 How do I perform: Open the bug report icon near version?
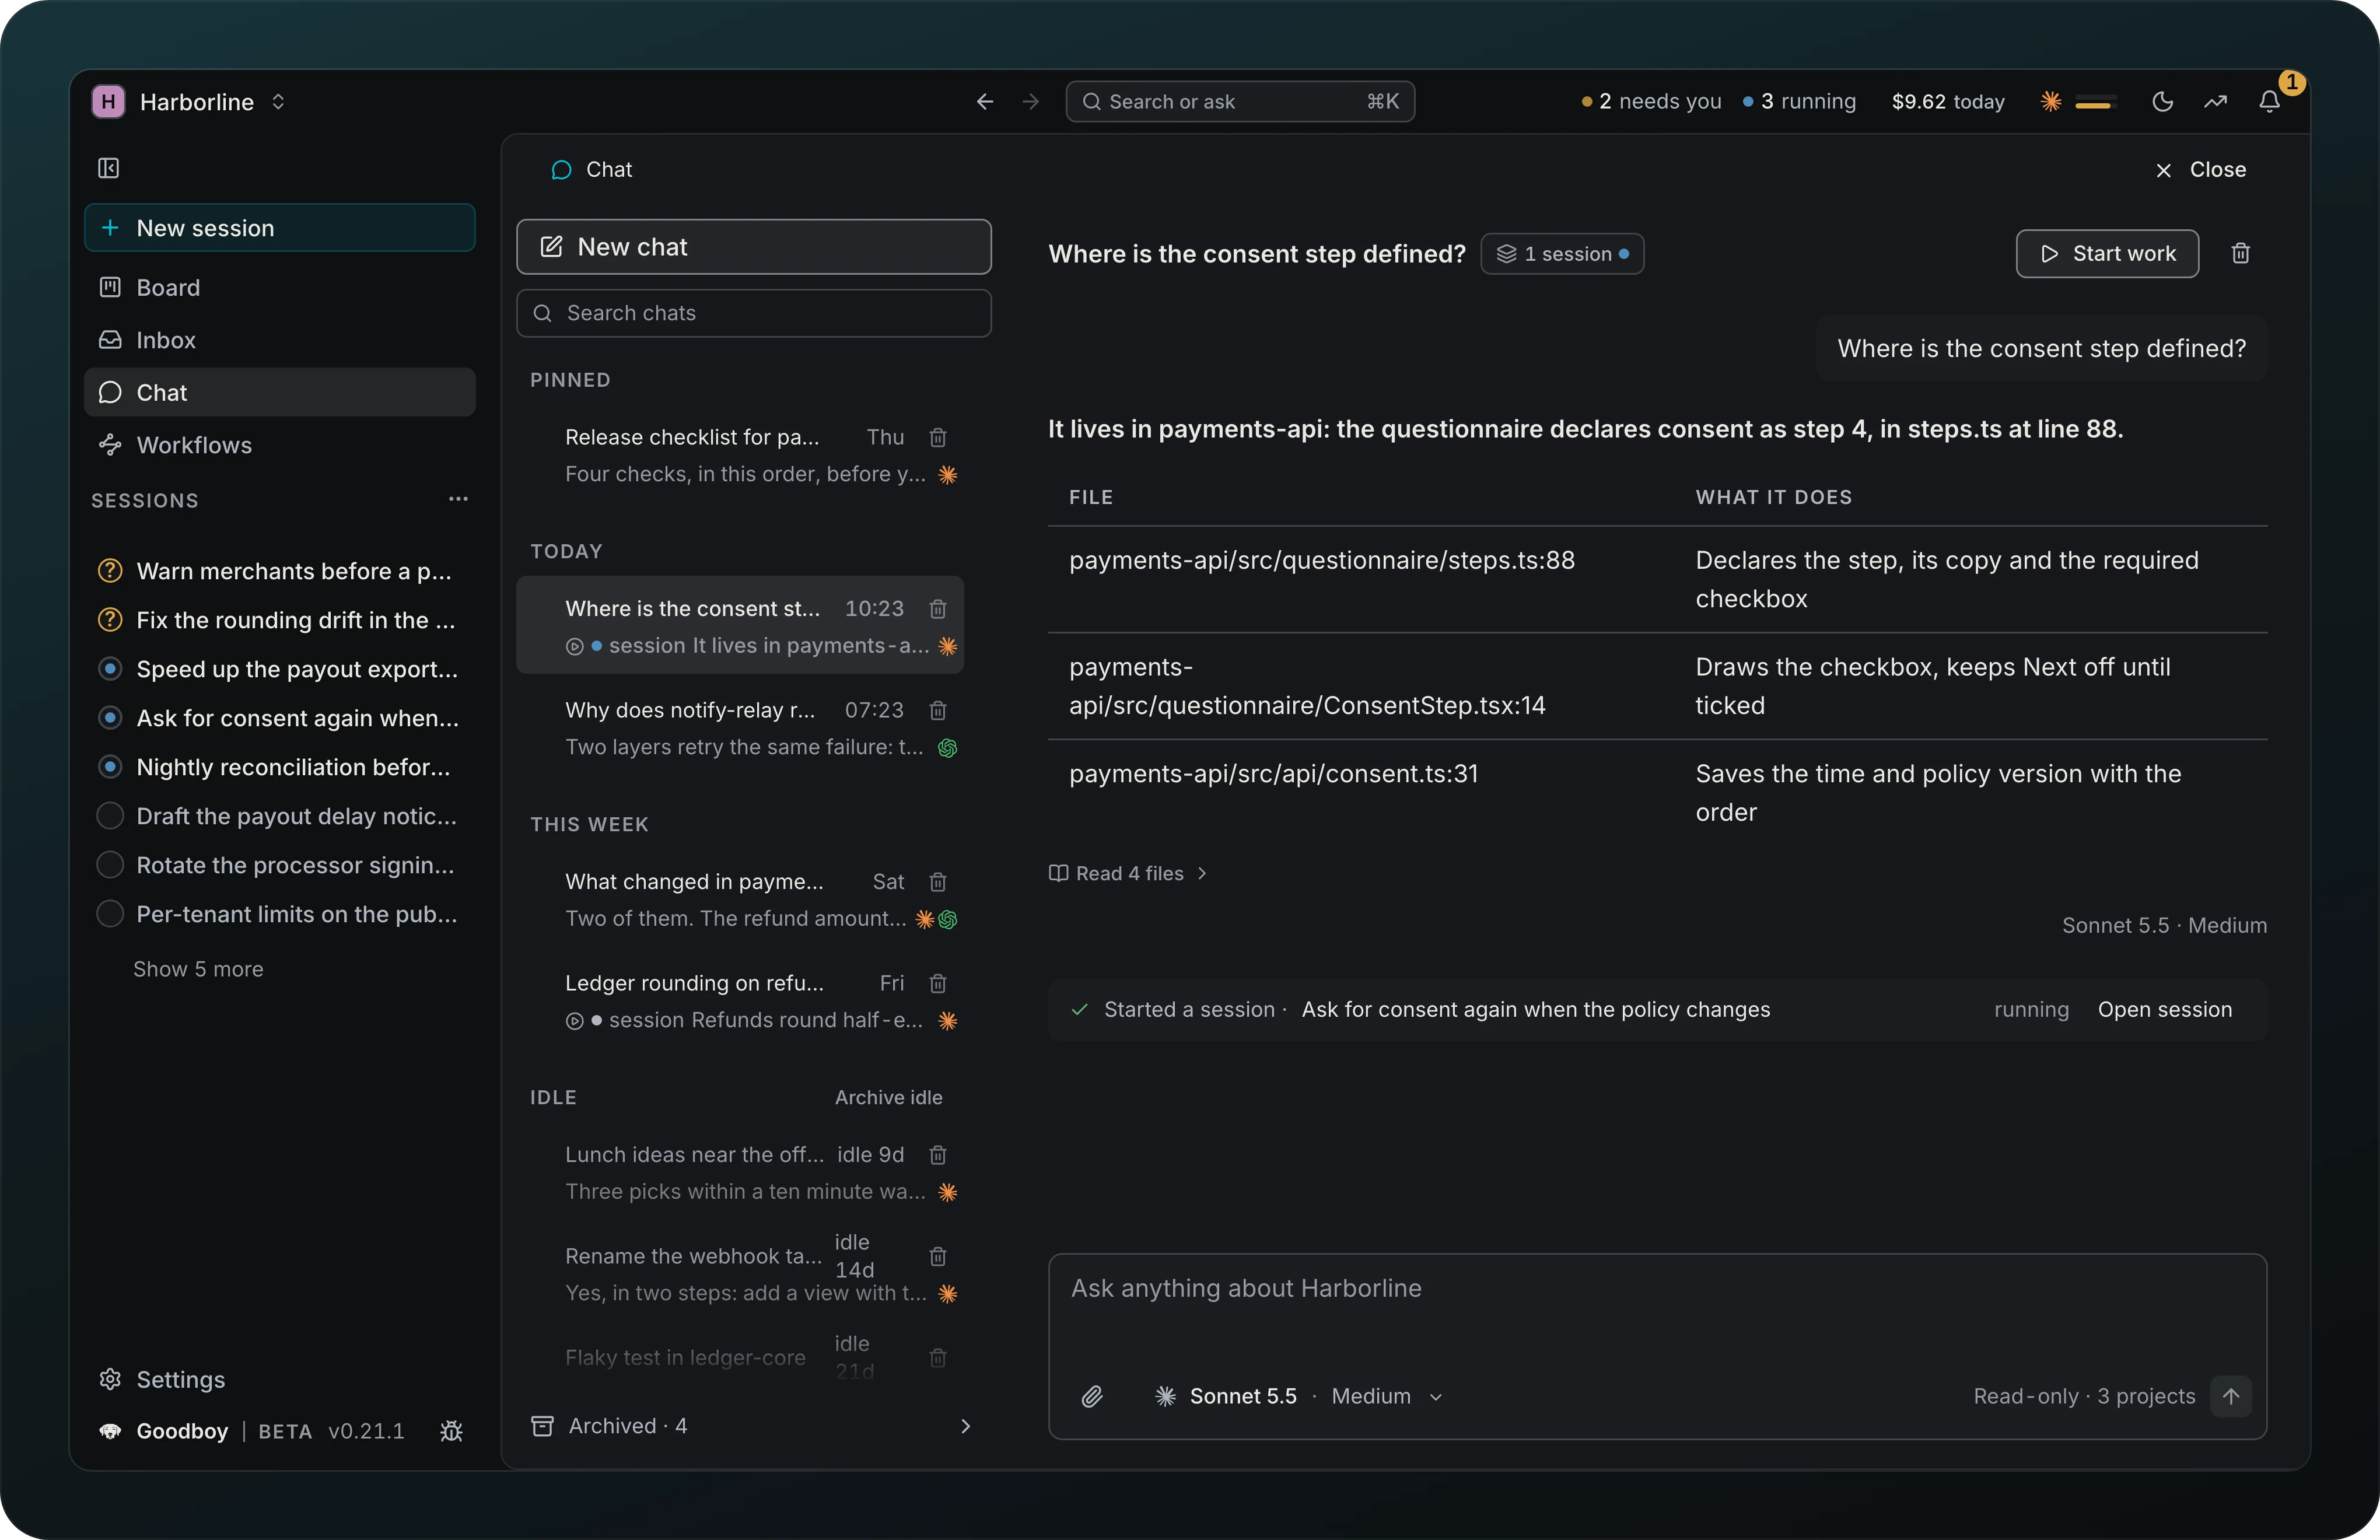click(x=451, y=1432)
